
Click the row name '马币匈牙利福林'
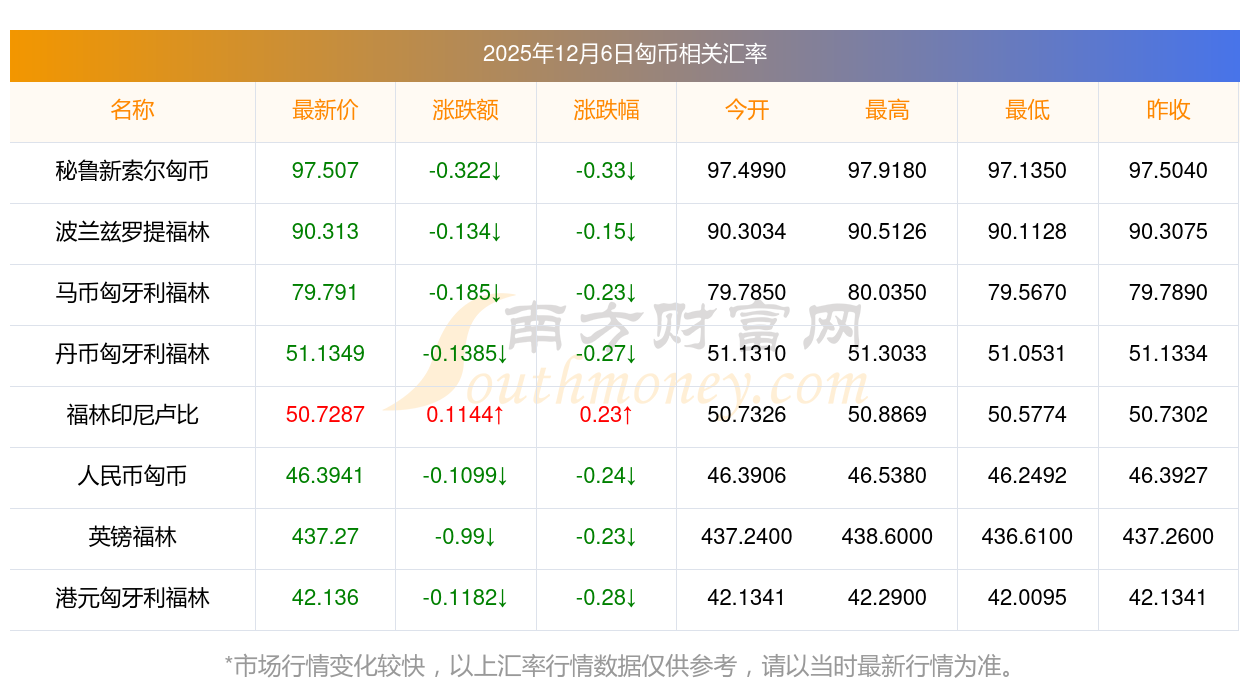pos(132,293)
